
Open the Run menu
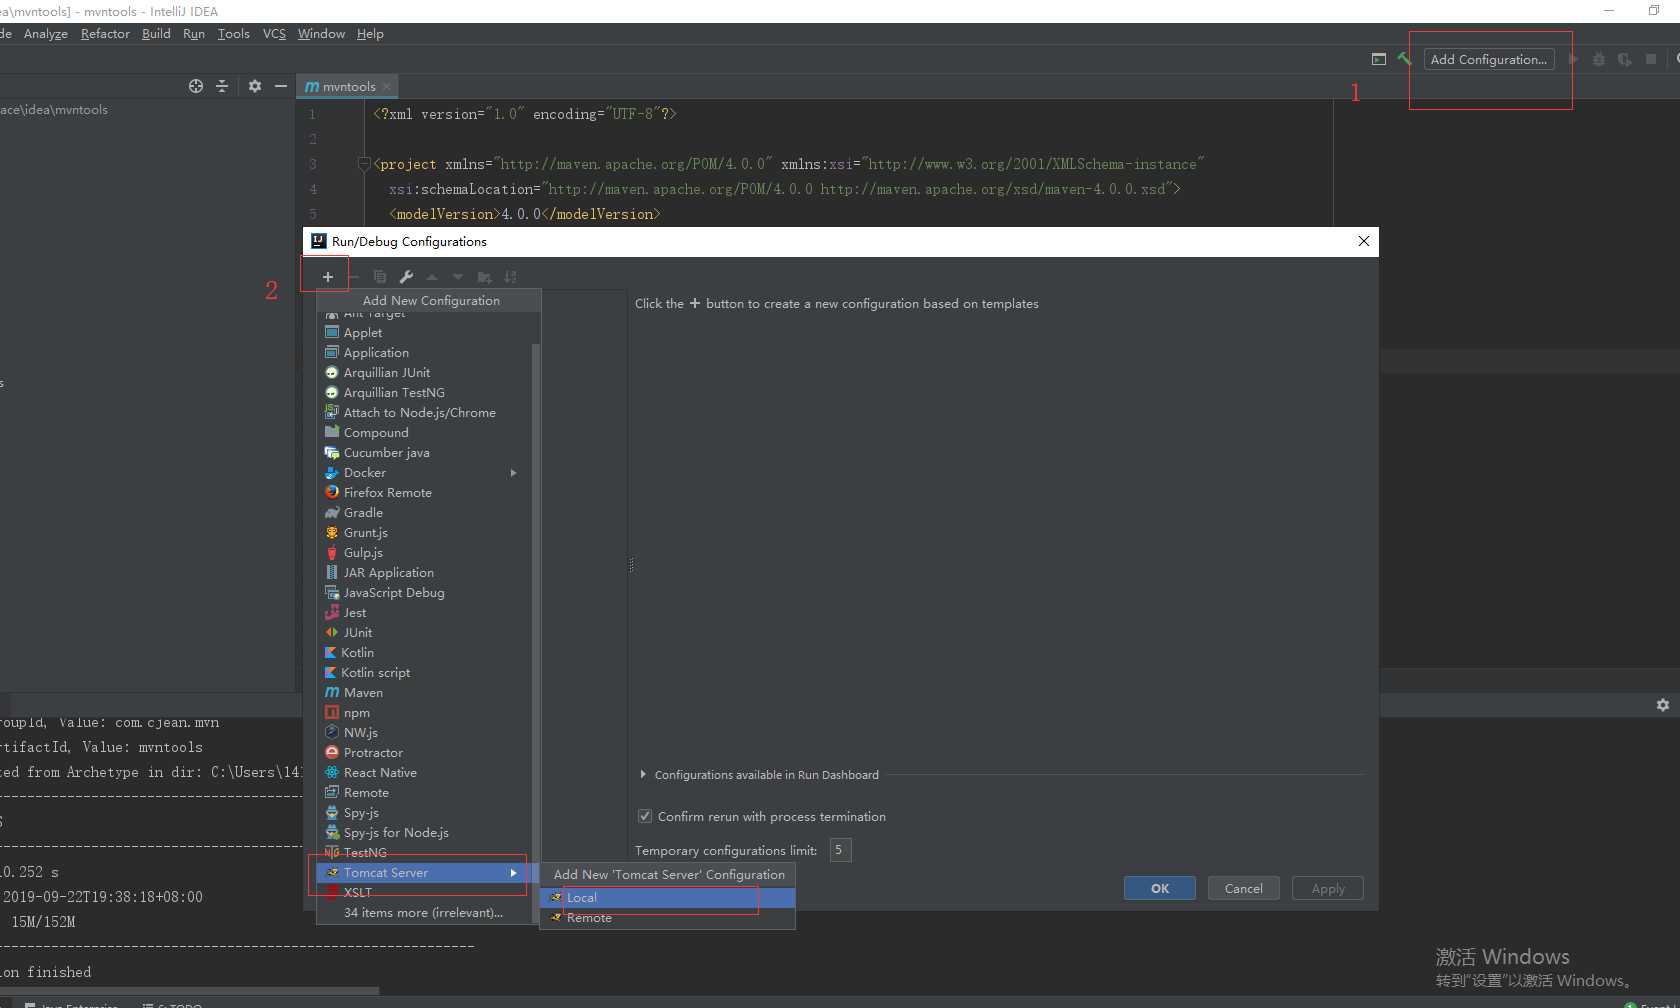(194, 33)
